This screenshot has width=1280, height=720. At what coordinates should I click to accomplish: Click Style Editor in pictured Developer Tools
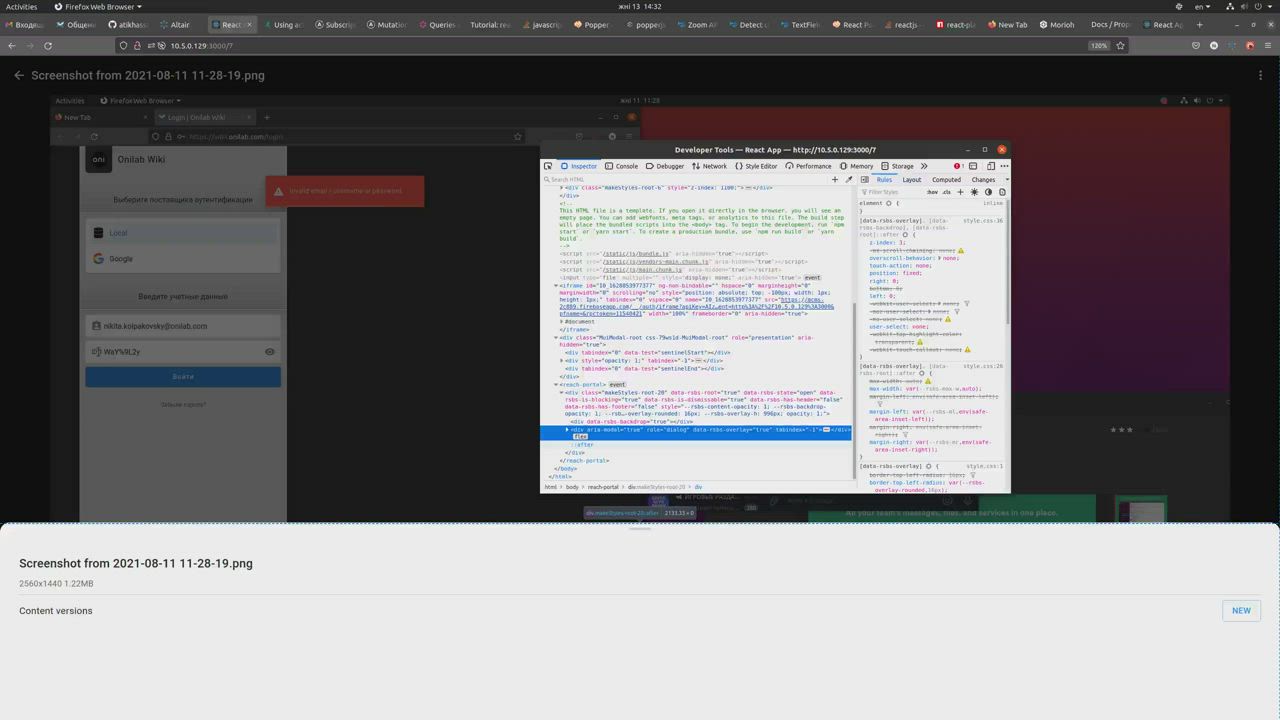pos(756,166)
